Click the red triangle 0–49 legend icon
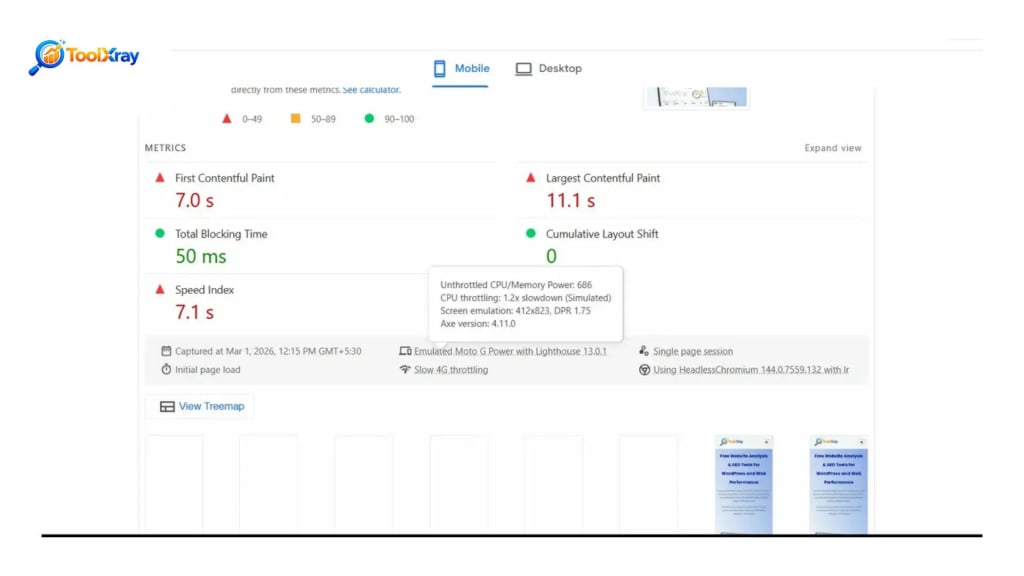1024x576 pixels. point(227,118)
